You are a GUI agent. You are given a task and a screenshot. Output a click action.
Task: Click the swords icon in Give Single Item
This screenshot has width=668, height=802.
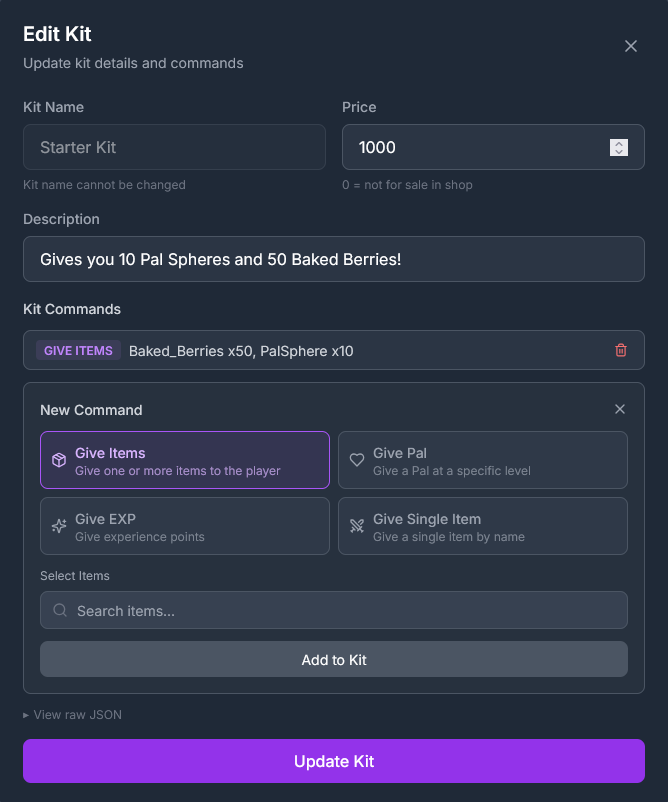pos(357,526)
